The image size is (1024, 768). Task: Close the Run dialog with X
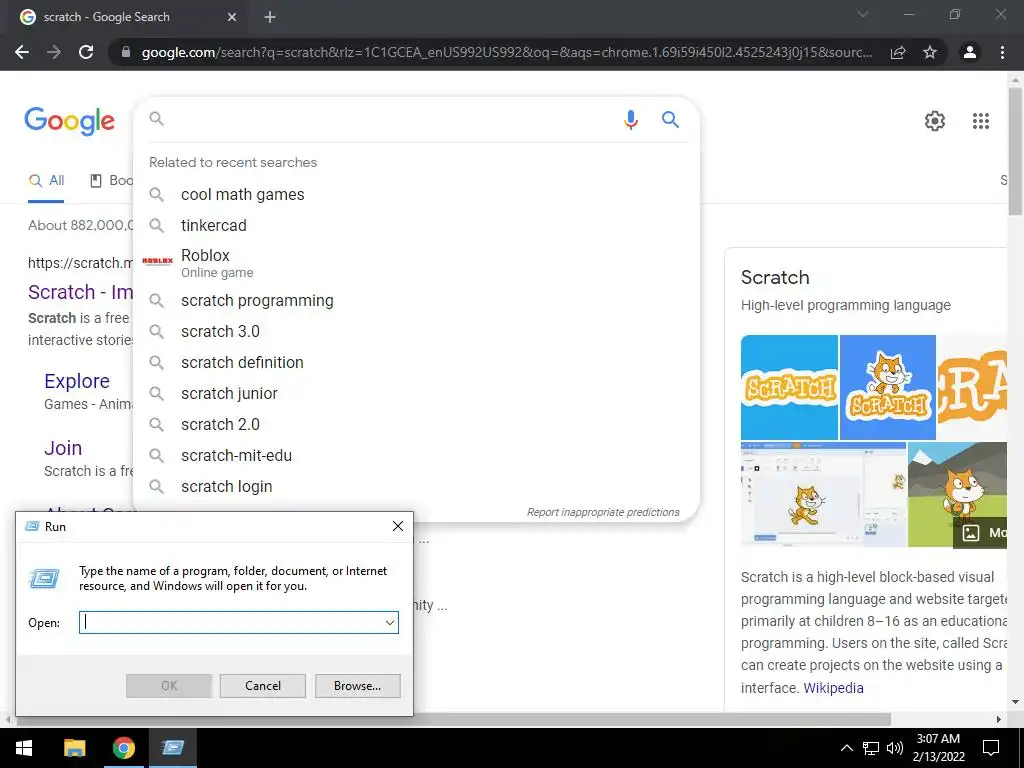click(x=398, y=526)
